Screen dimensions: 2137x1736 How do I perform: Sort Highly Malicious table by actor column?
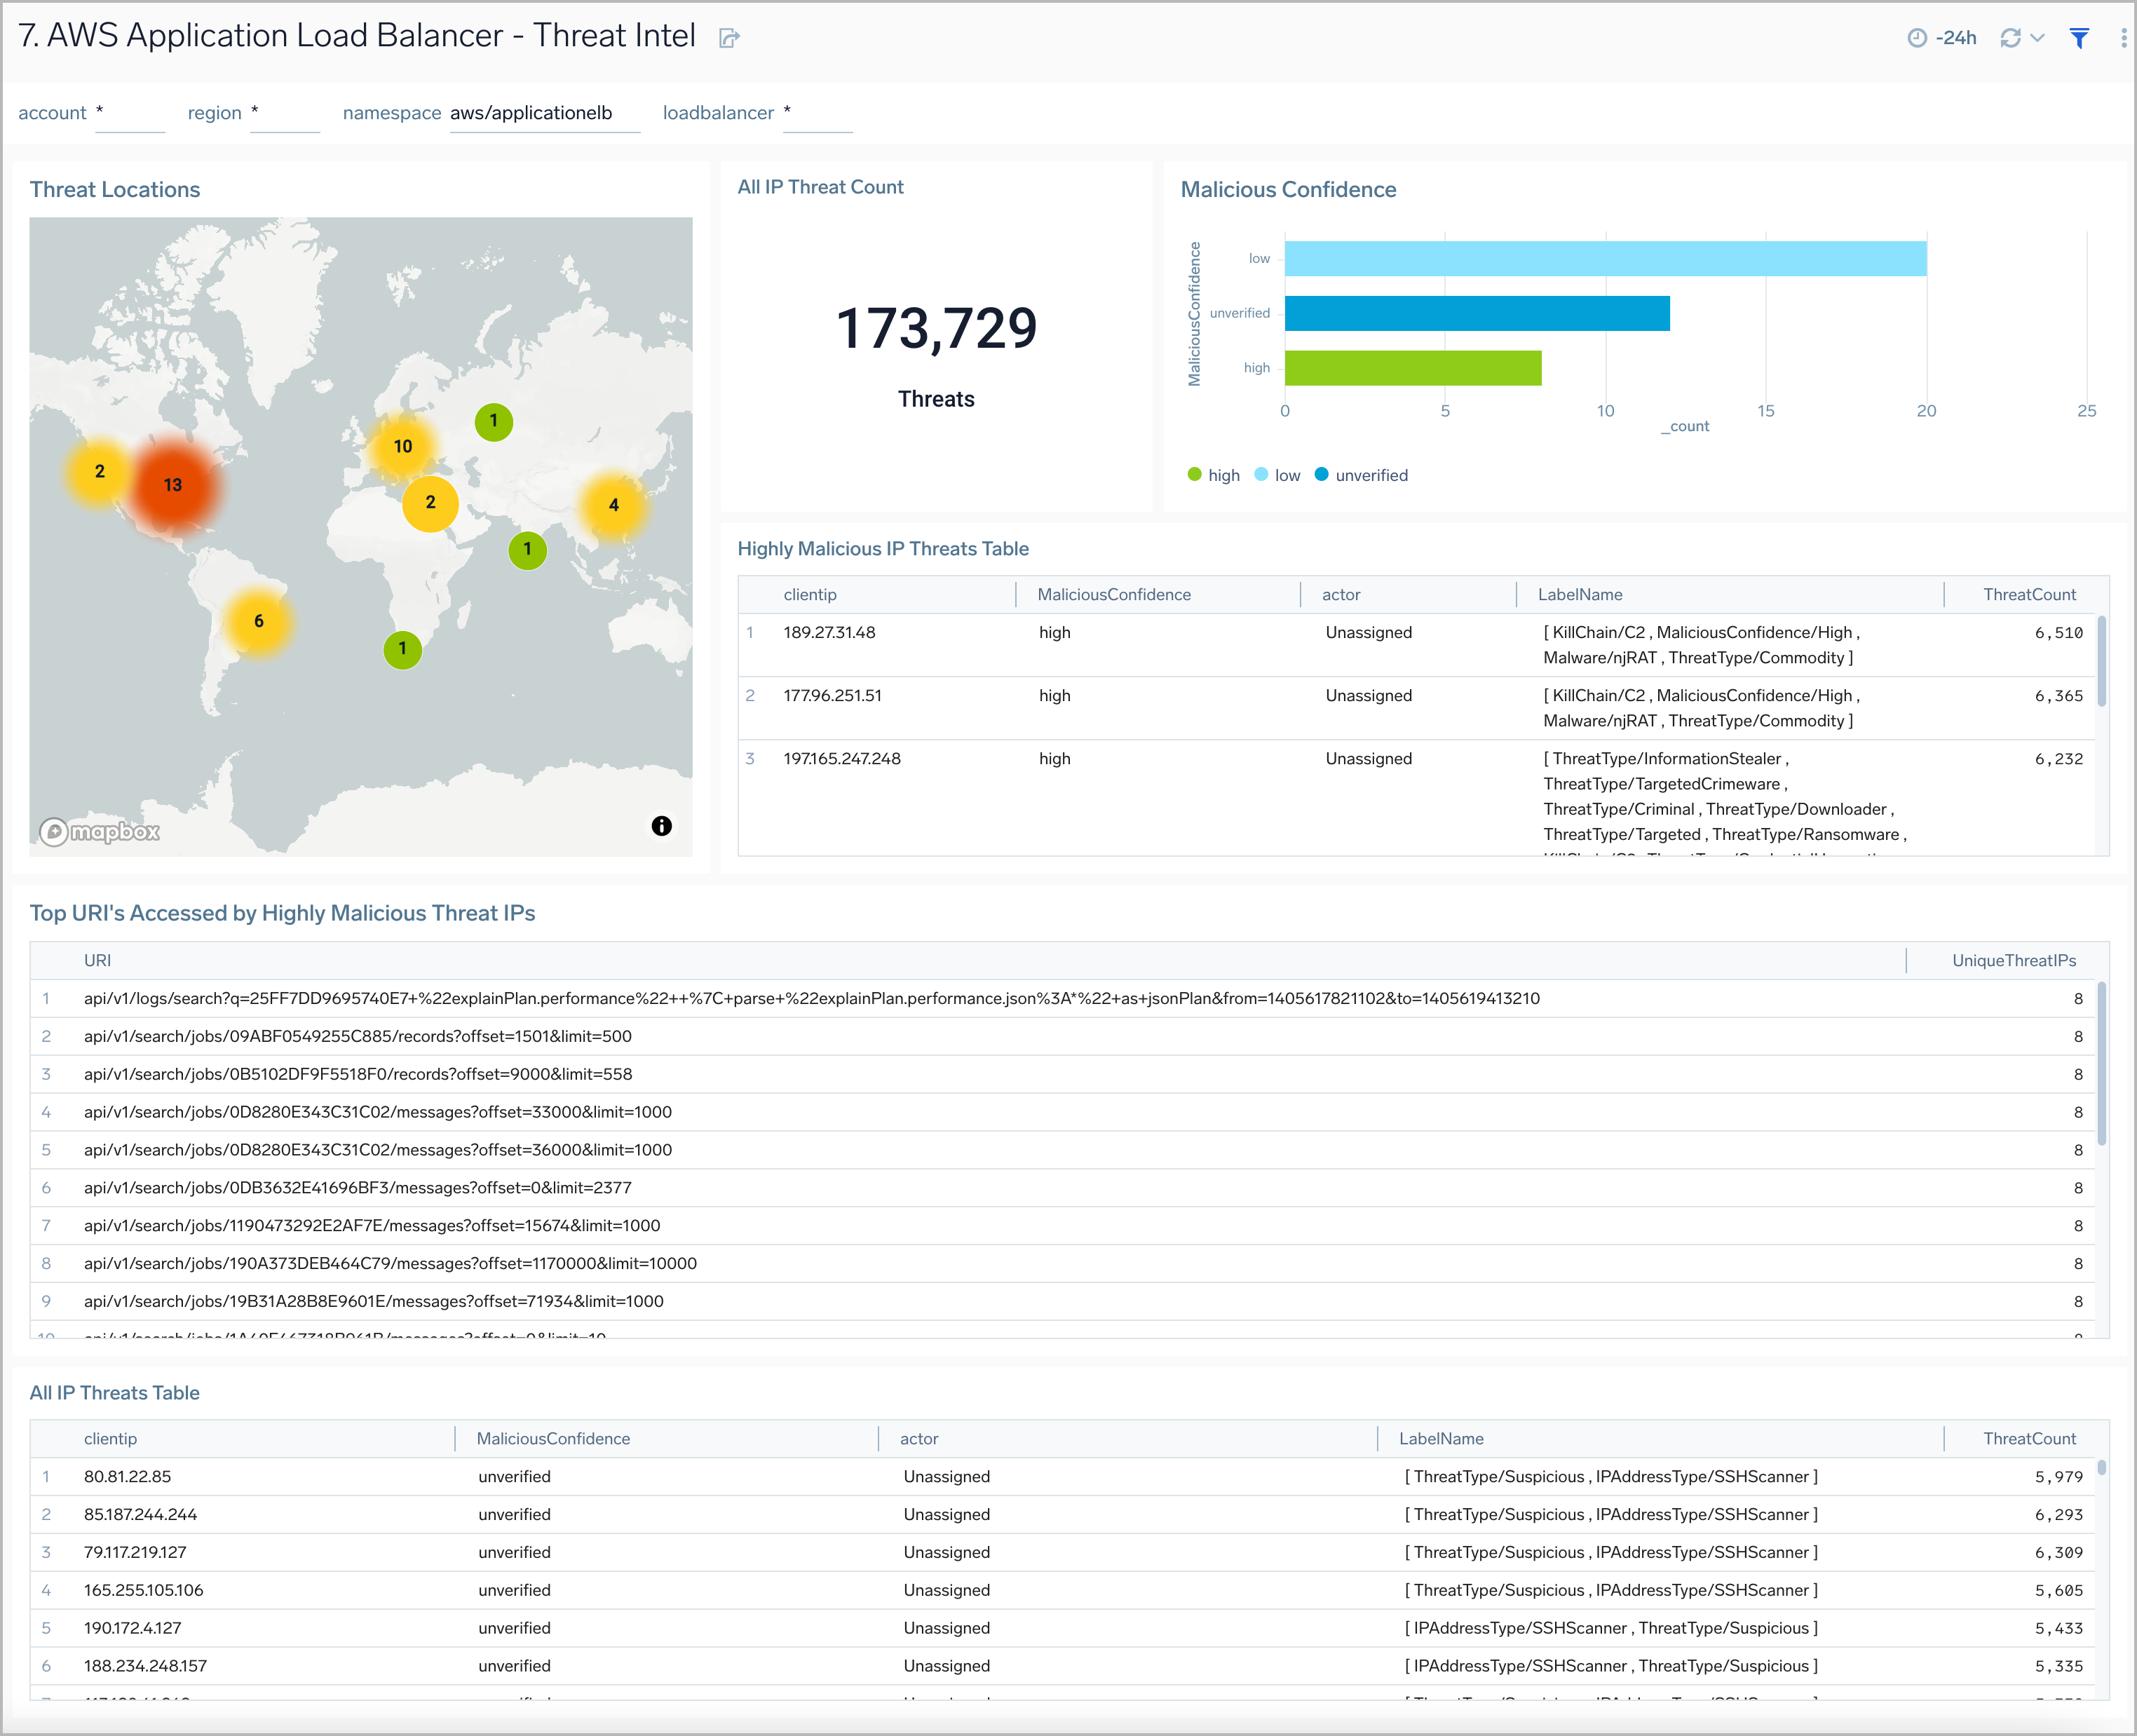coord(1341,594)
